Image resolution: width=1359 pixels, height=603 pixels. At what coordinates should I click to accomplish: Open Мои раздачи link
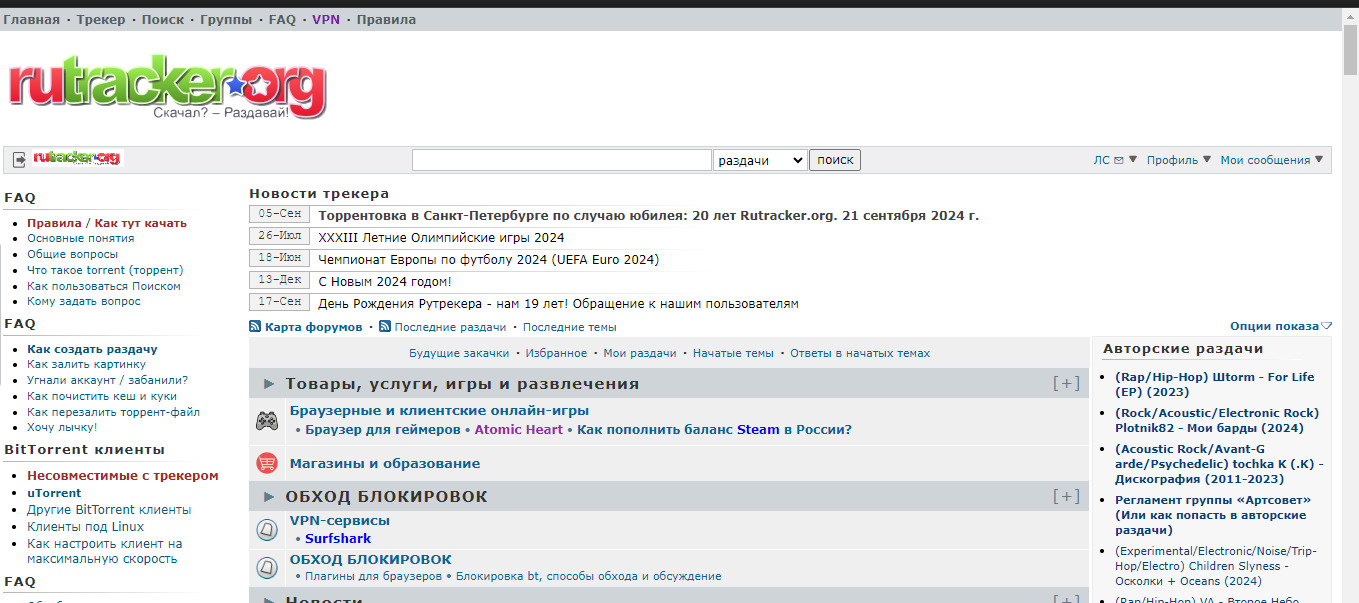(640, 353)
